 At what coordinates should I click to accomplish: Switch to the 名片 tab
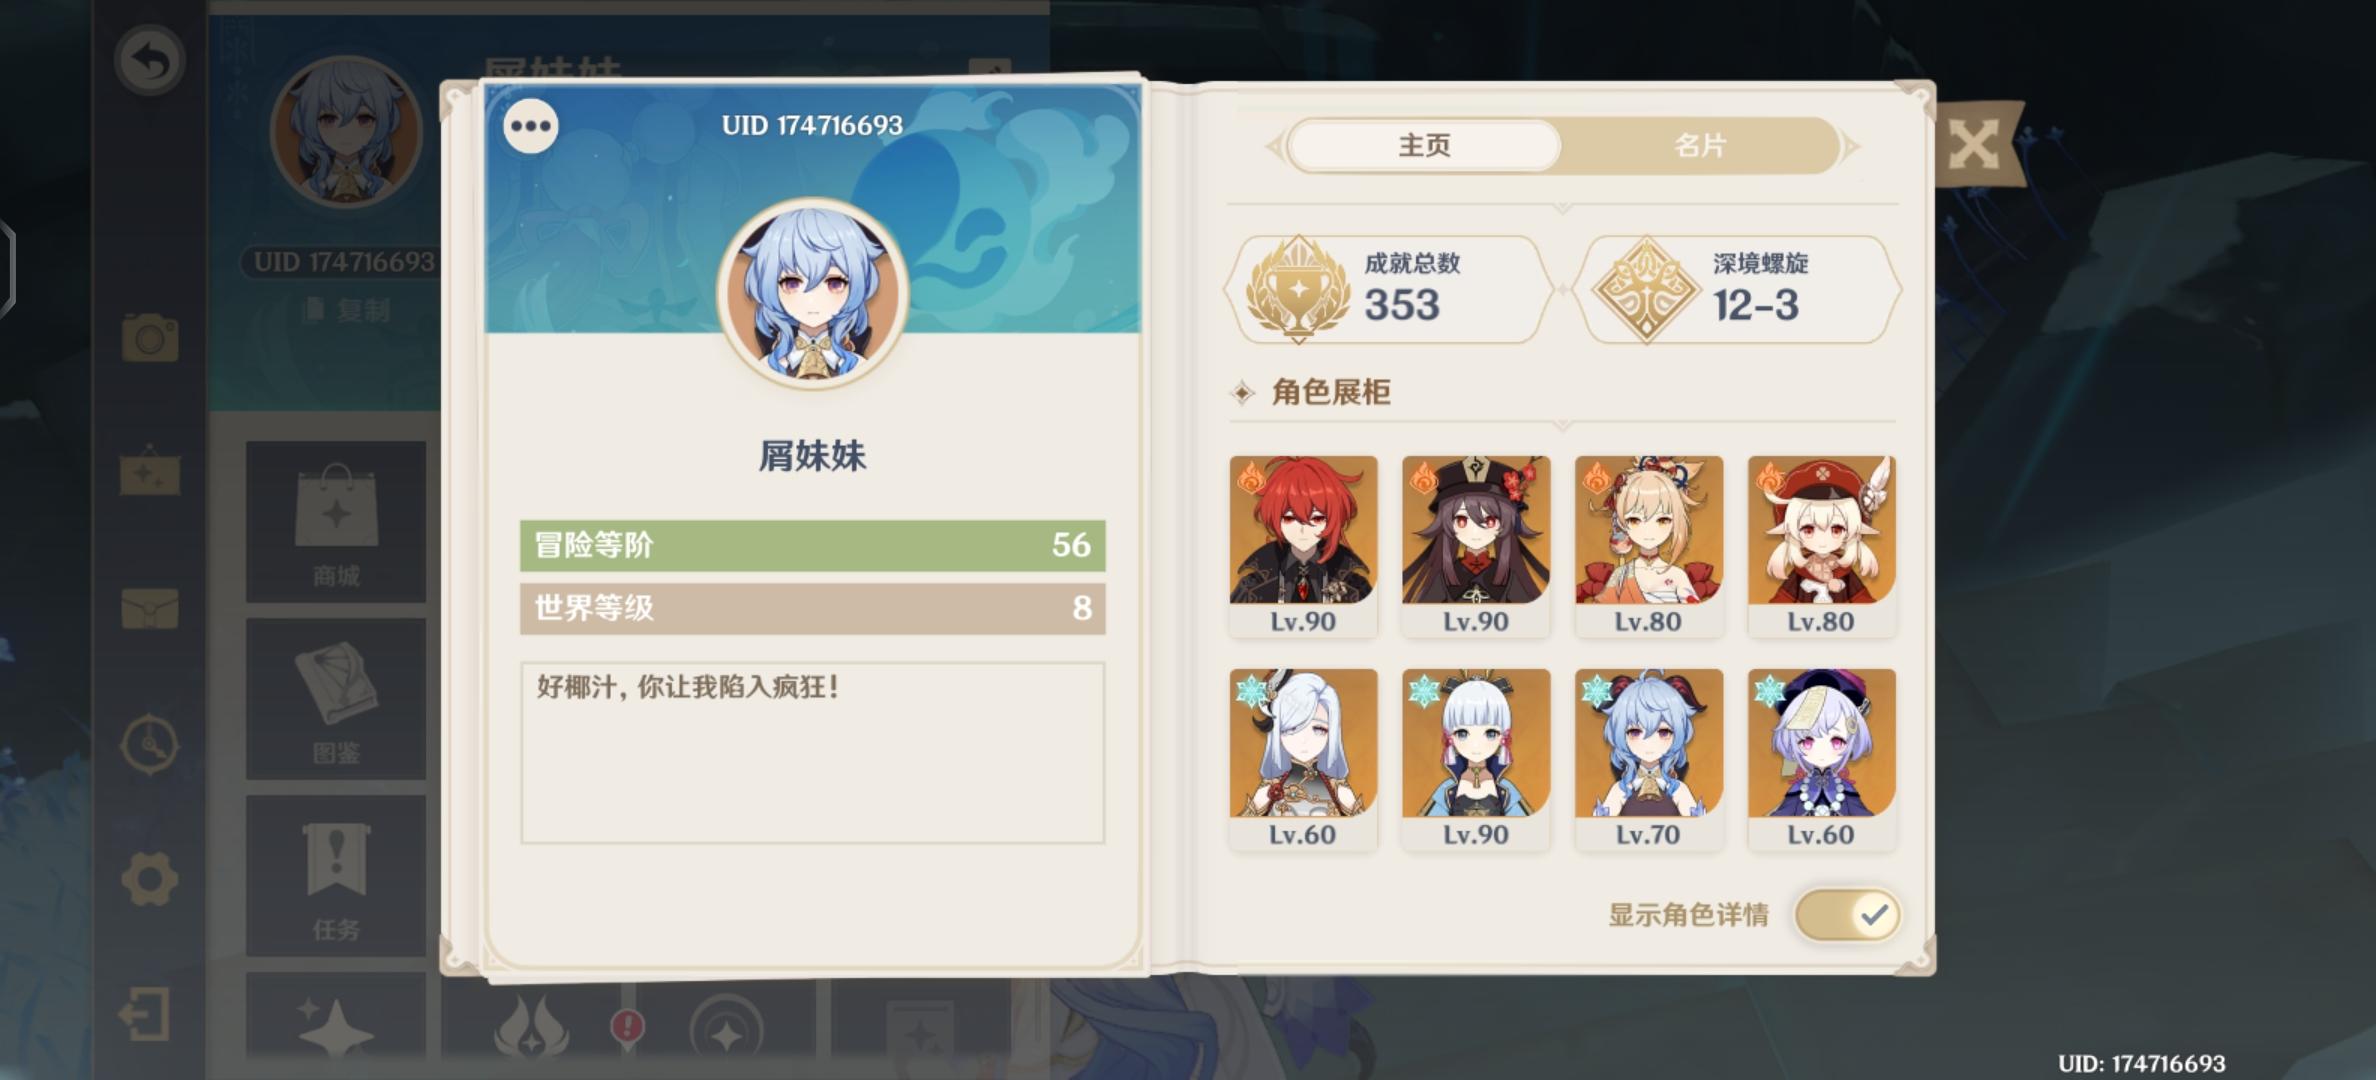click(x=1700, y=146)
